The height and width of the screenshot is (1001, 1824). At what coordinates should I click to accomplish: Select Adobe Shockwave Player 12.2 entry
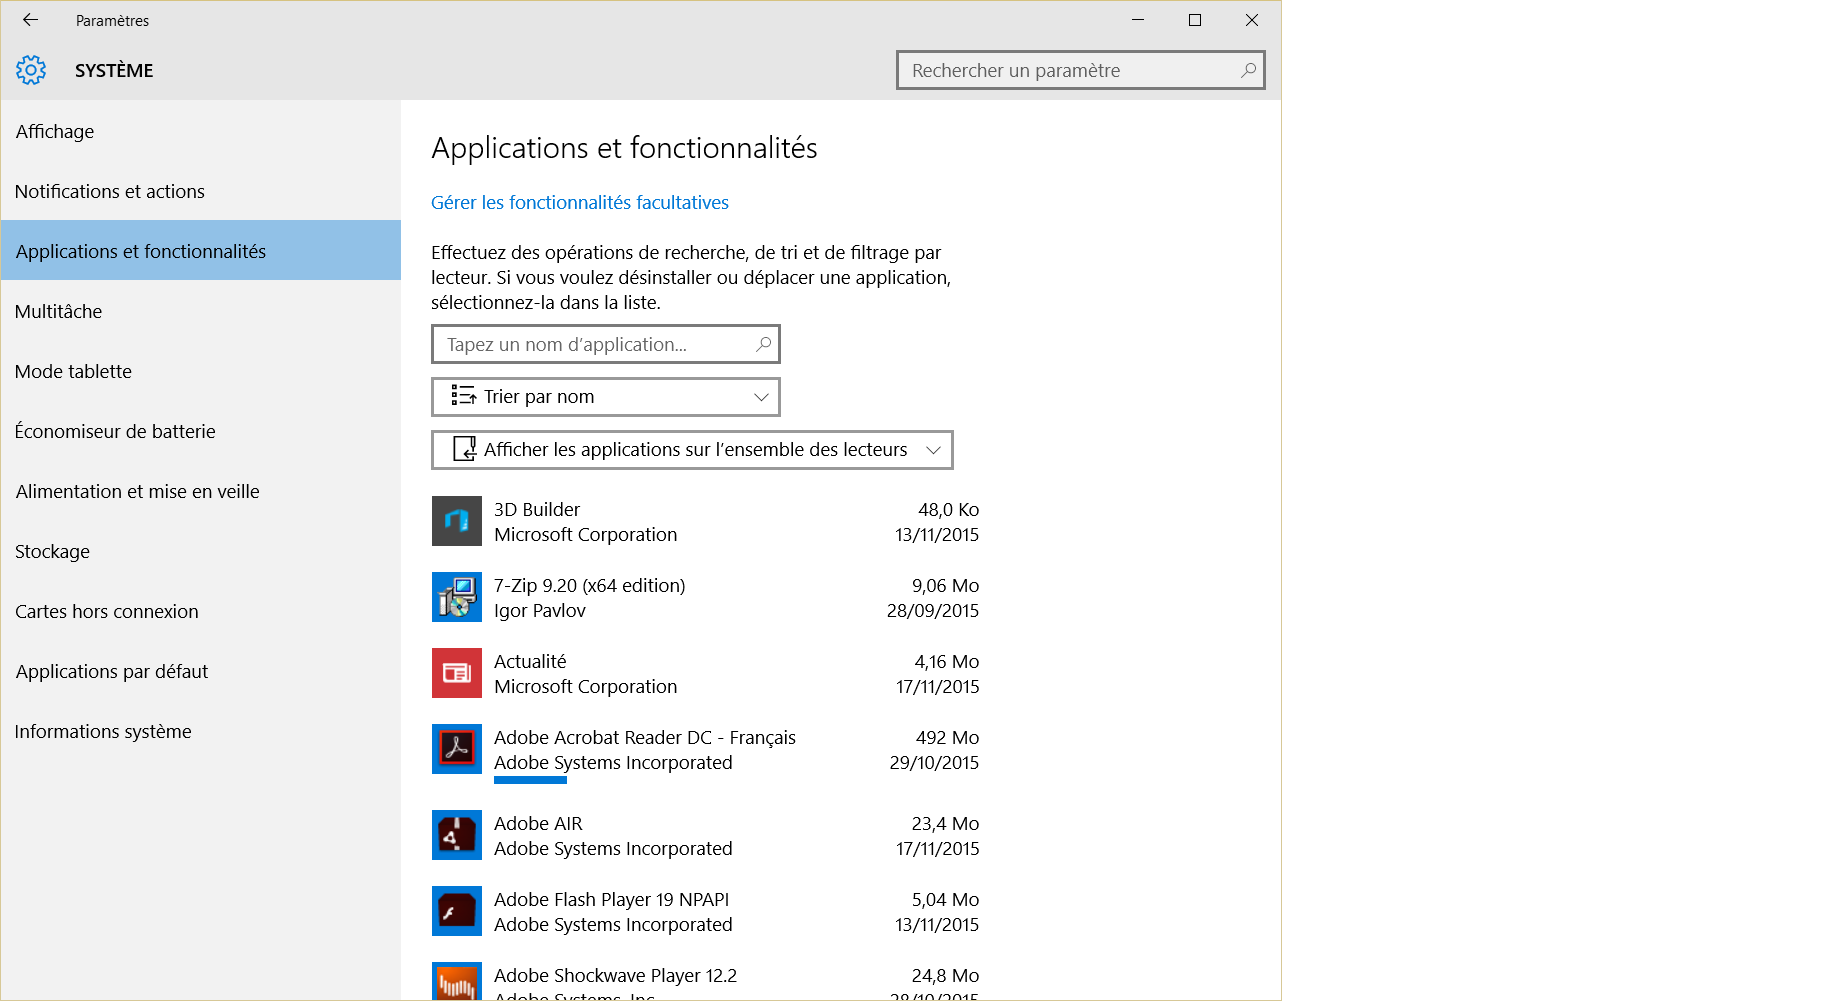[706, 981]
